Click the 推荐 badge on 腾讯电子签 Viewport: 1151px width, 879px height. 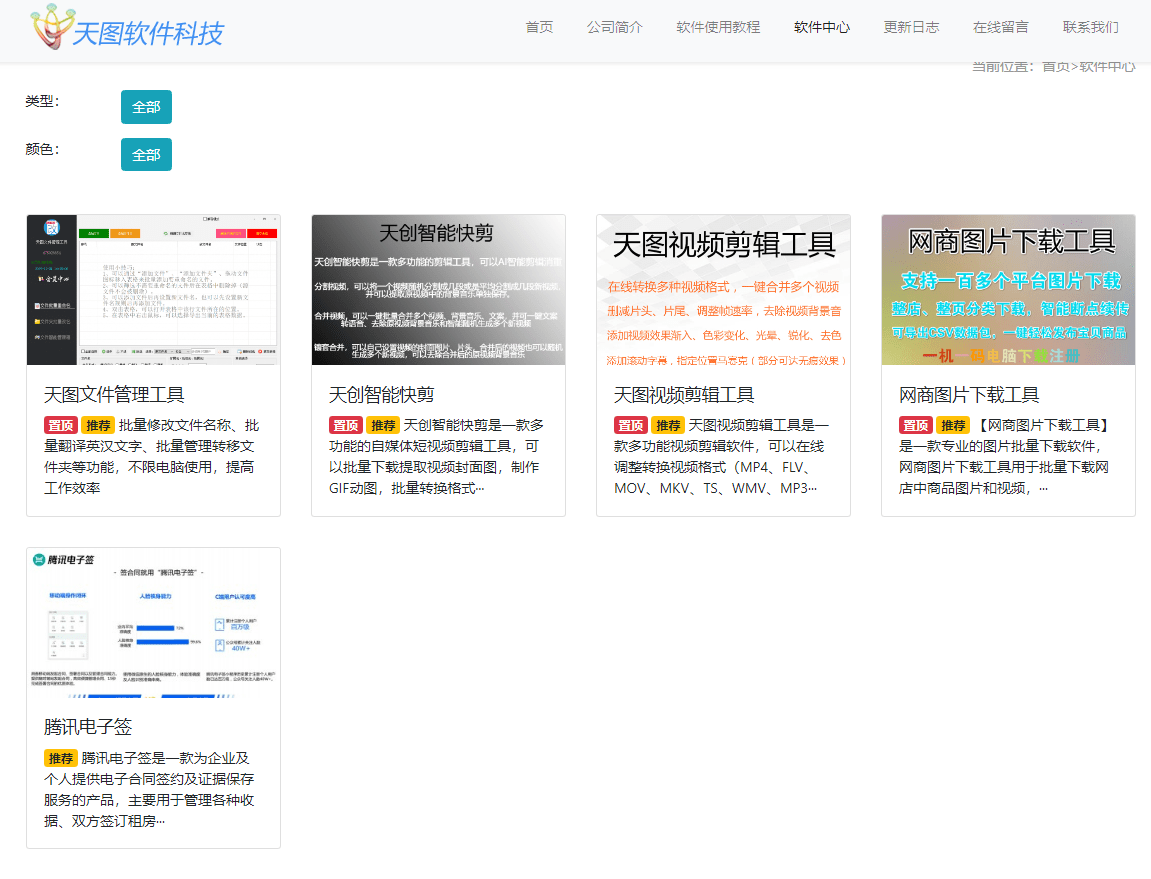(x=62, y=758)
